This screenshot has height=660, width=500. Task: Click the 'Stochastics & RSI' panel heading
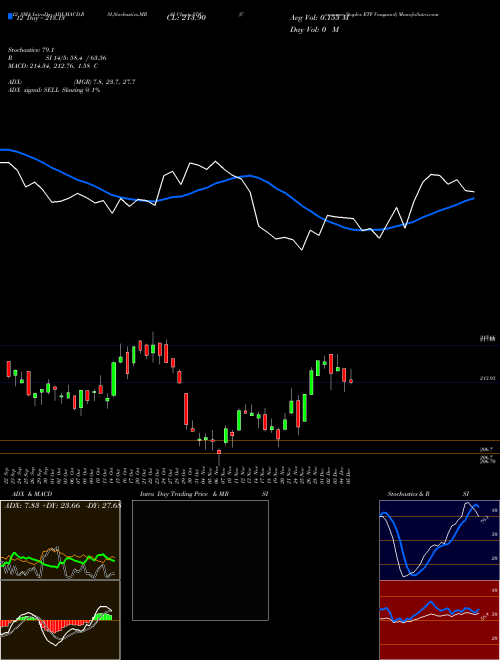(428, 494)
